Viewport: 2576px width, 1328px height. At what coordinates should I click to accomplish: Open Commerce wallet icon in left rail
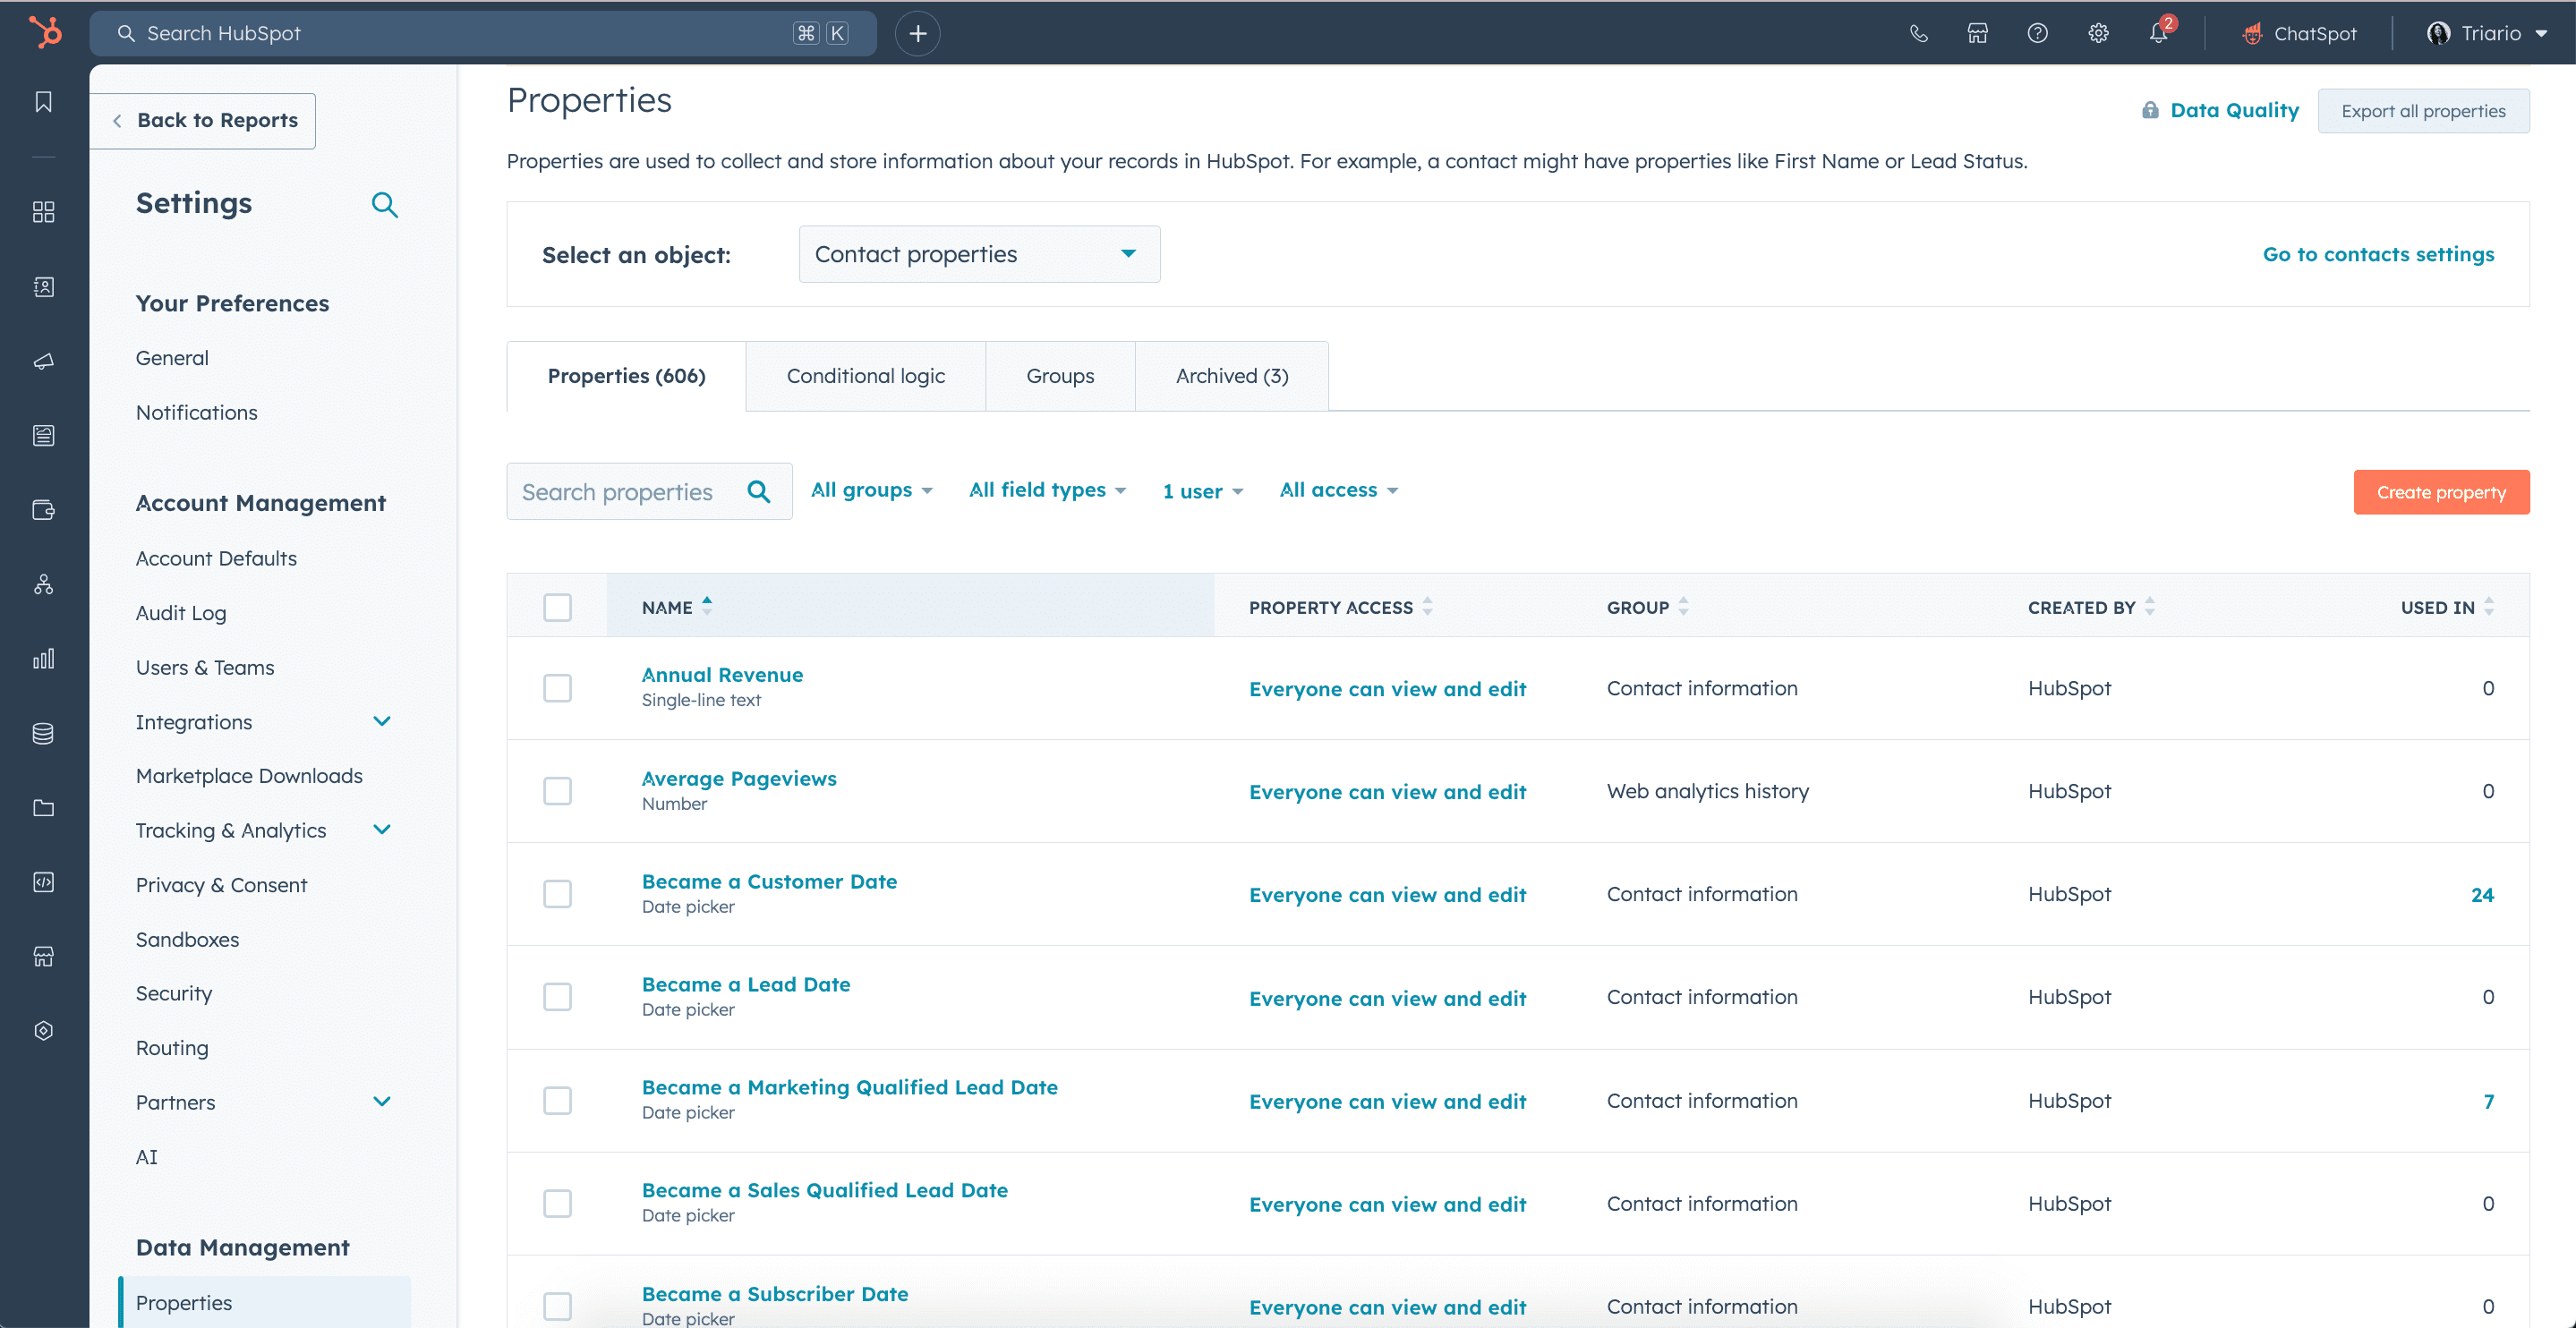click(44, 510)
